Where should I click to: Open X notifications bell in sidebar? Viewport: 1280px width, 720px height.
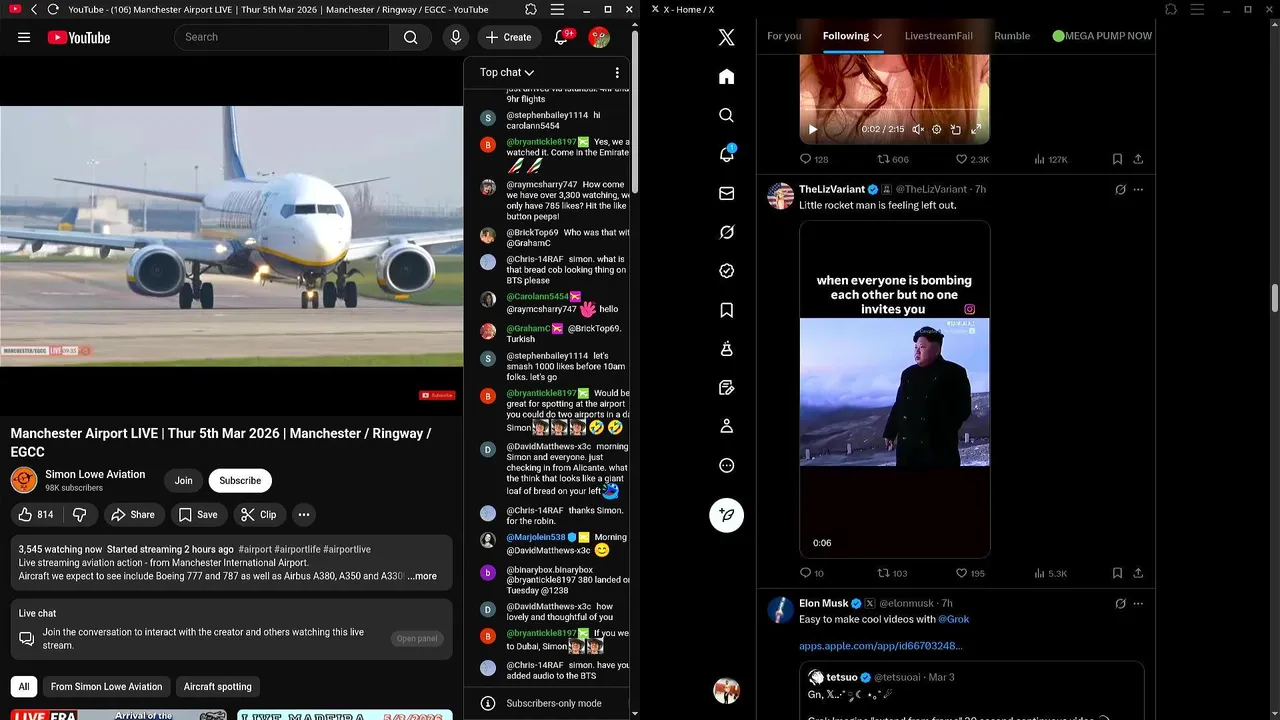pos(727,154)
